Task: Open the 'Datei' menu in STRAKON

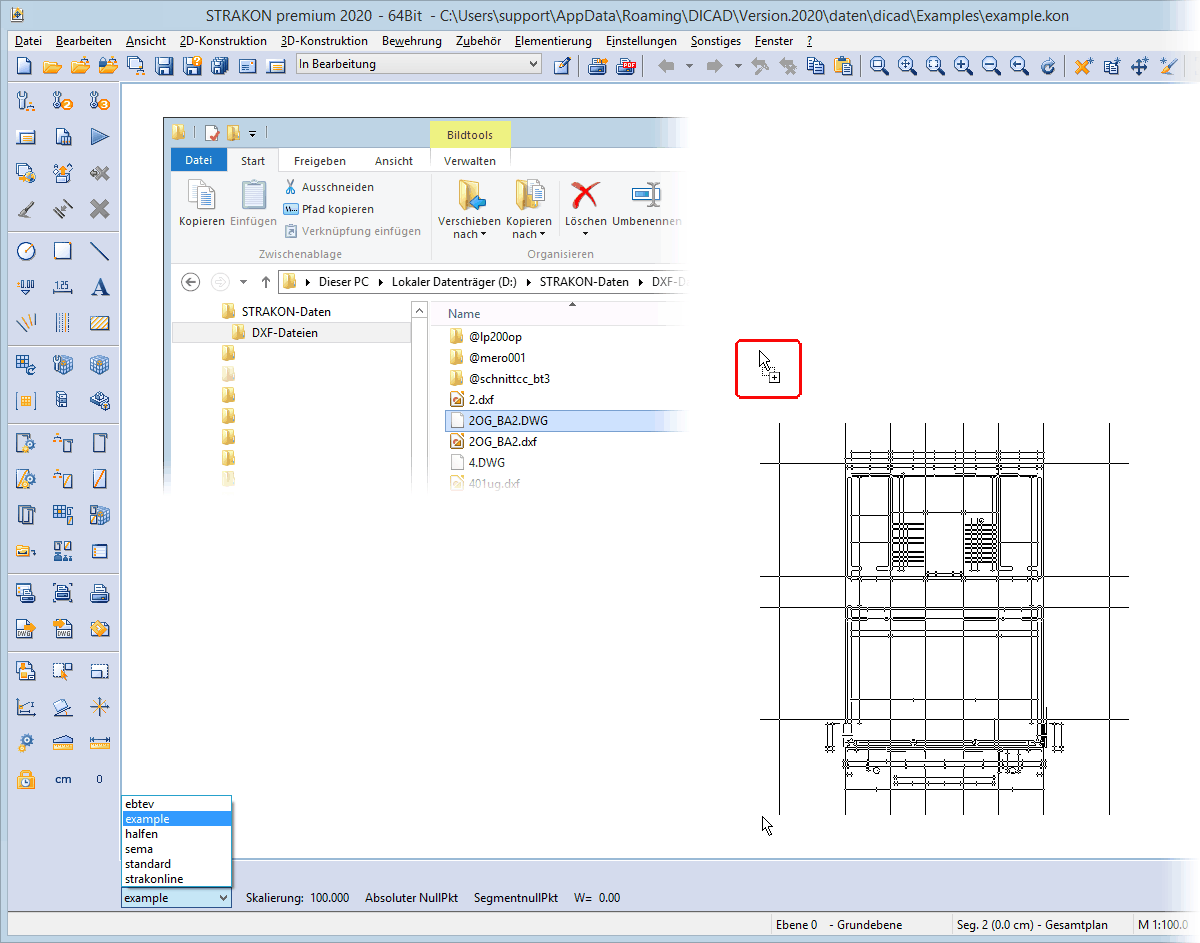Action: (x=29, y=41)
